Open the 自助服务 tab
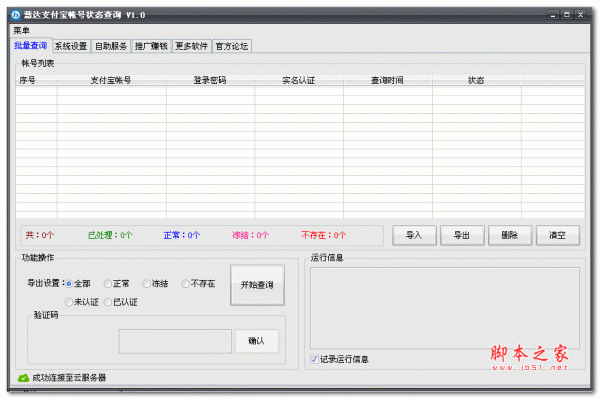600x399 pixels. pyautogui.click(x=111, y=46)
